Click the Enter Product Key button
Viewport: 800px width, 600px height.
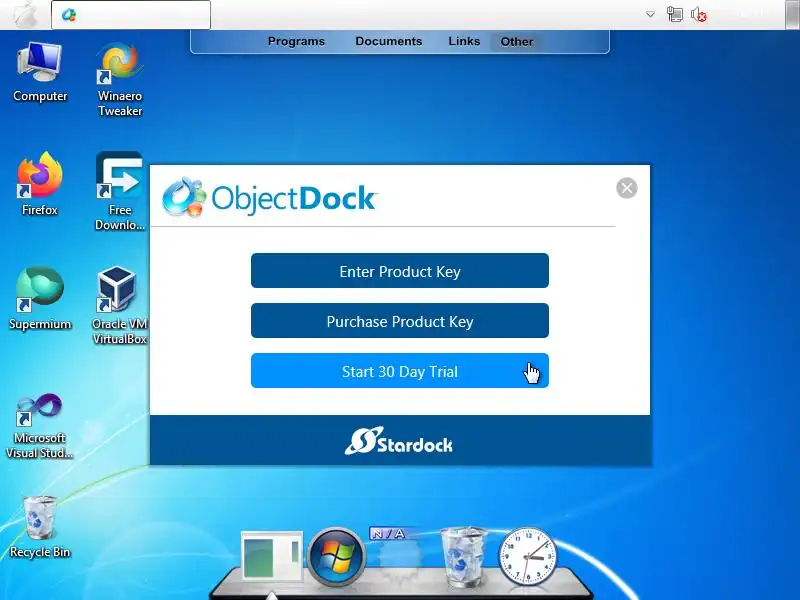tap(400, 271)
